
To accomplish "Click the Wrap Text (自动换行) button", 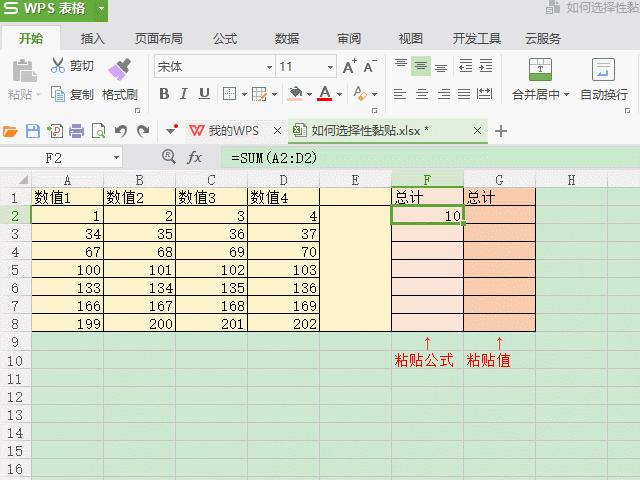I will pos(604,80).
